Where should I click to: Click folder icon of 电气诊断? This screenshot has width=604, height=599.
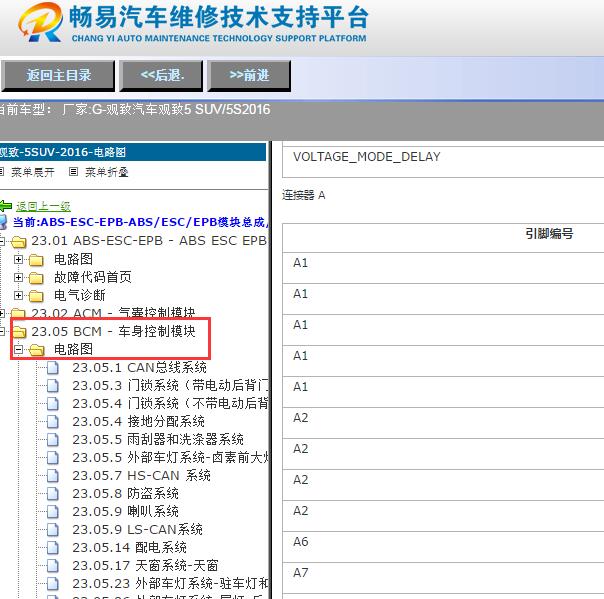pyautogui.click(x=36, y=296)
